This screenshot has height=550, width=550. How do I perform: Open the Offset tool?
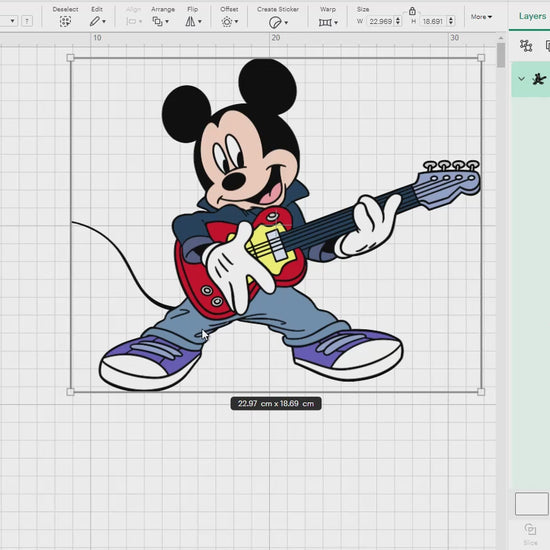pos(227,22)
